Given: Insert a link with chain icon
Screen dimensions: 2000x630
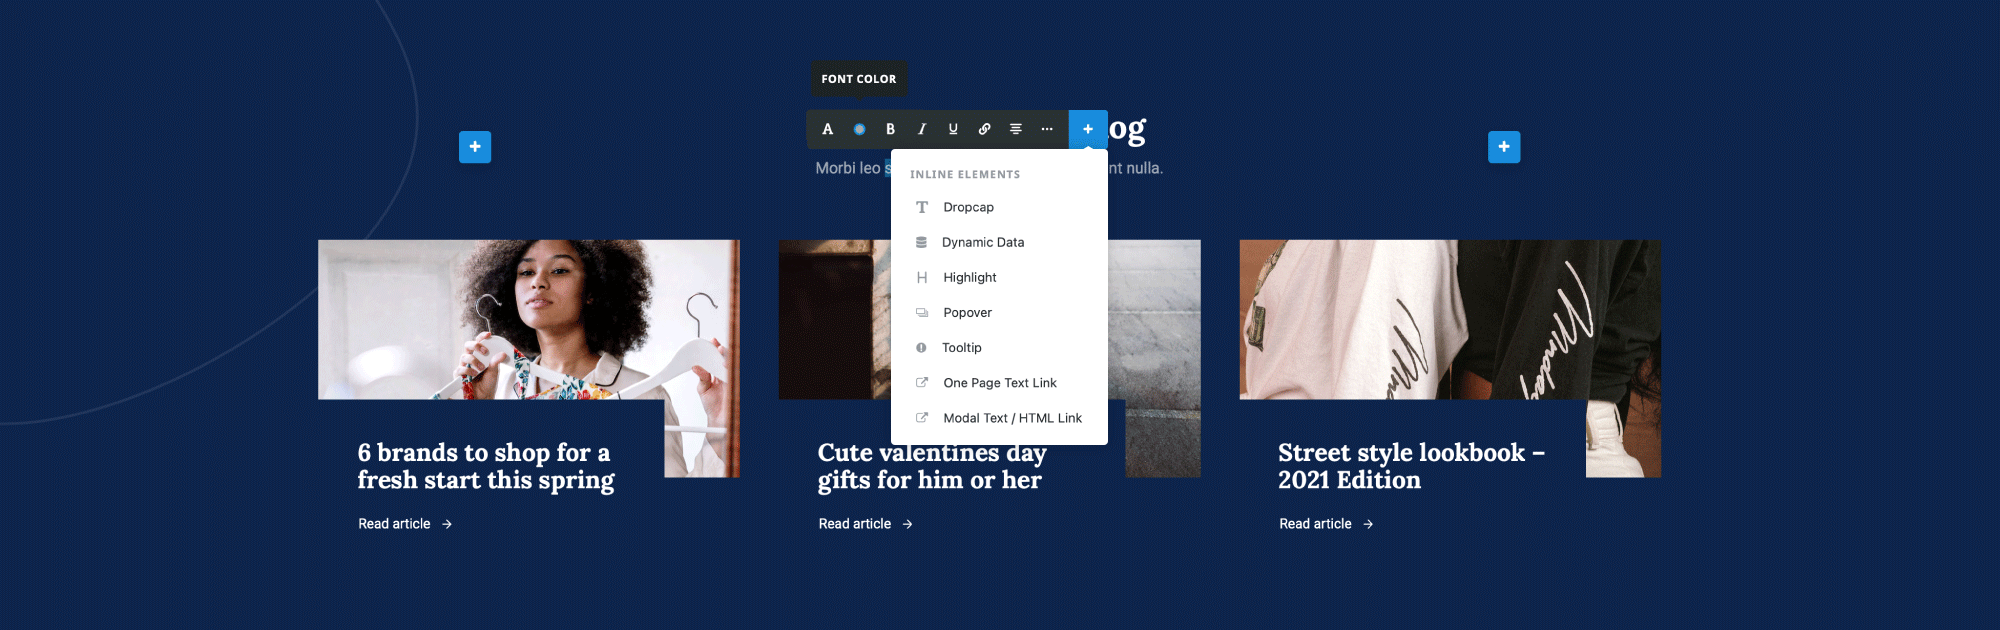Looking at the screenshot, I should tap(984, 129).
